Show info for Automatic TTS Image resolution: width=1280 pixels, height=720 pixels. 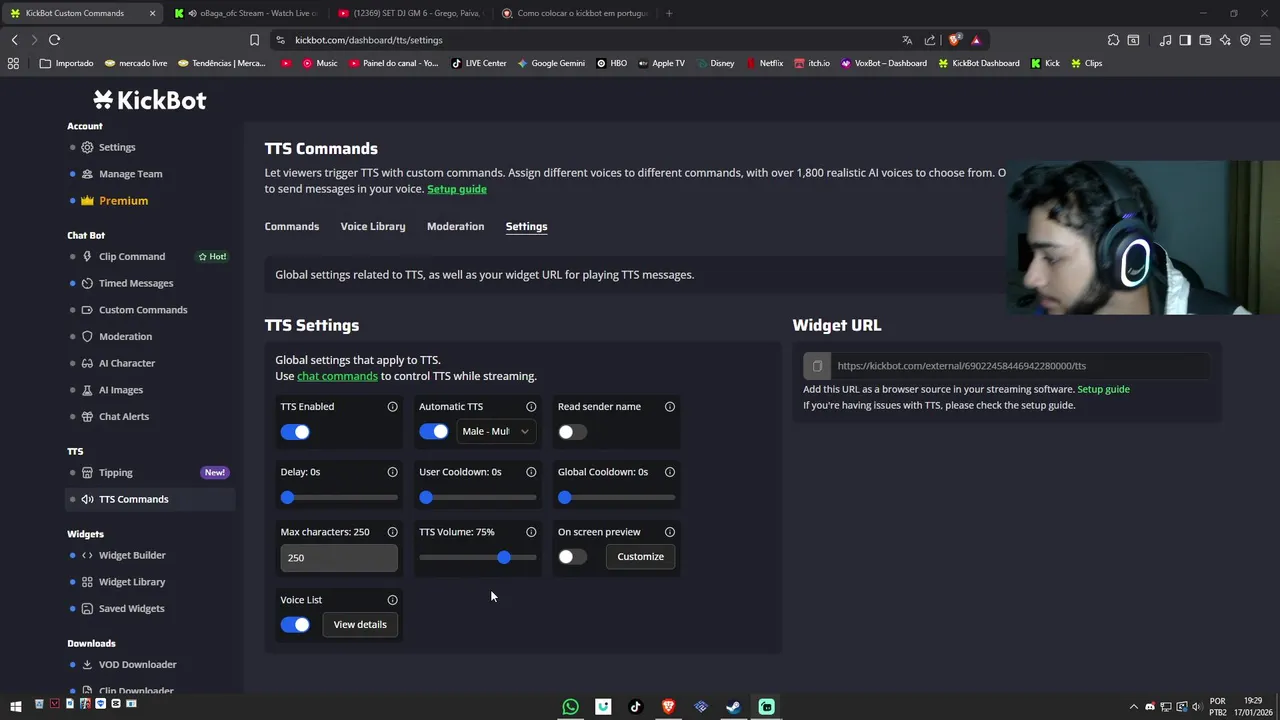click(x=531, y=407)
